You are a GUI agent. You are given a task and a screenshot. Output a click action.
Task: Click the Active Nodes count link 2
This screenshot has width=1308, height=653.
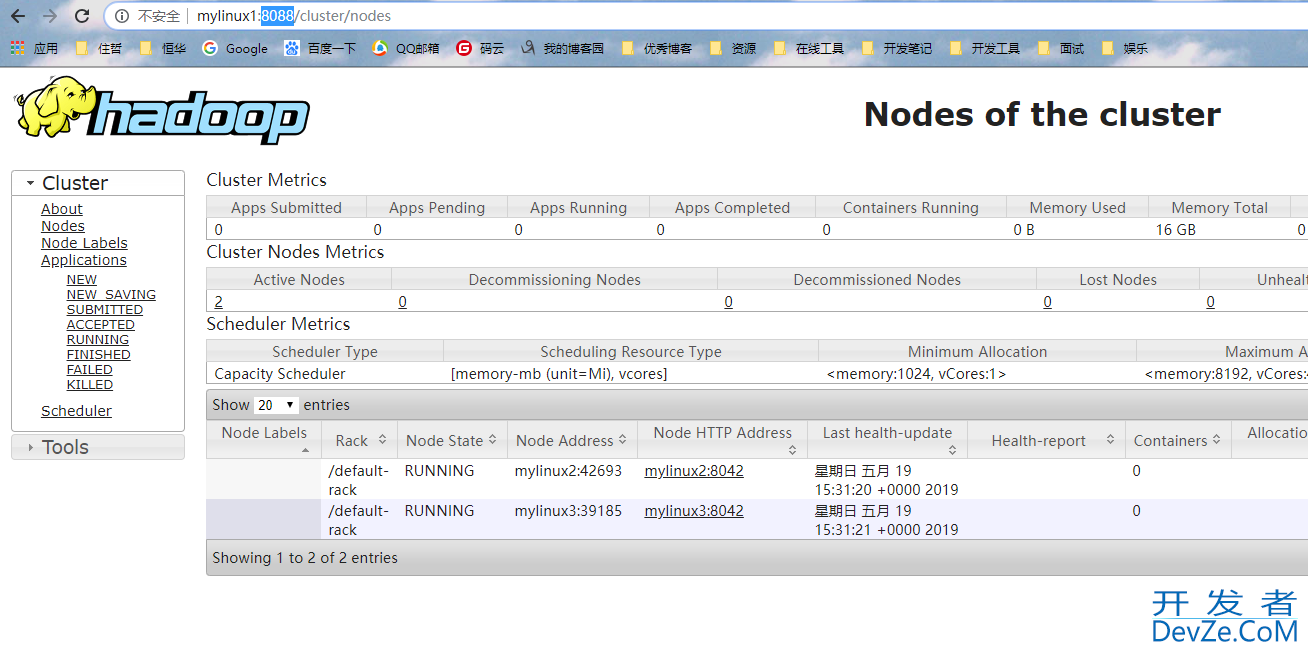(218, 302)
